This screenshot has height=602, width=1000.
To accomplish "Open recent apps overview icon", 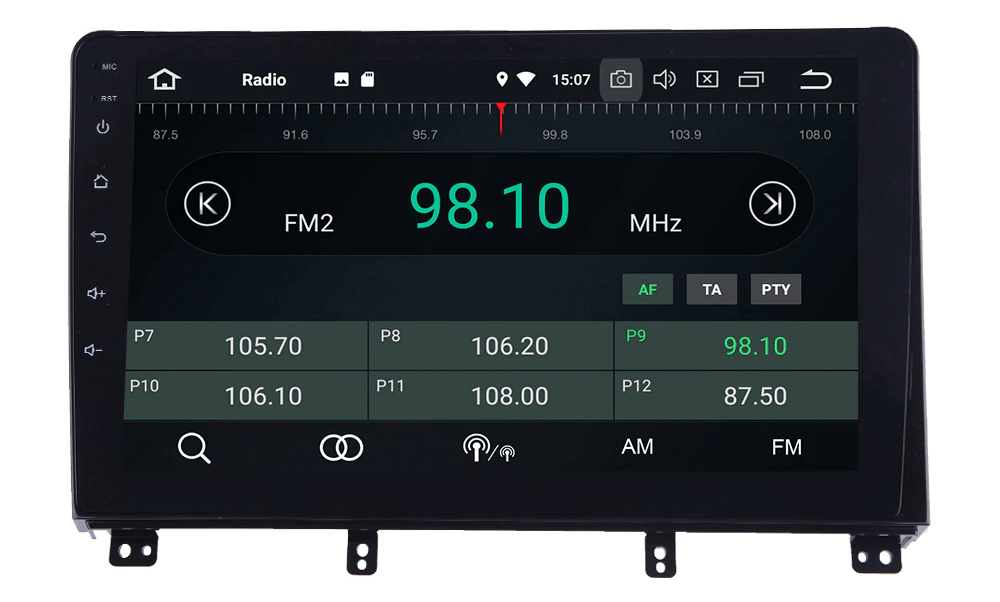I will [751, 79].
